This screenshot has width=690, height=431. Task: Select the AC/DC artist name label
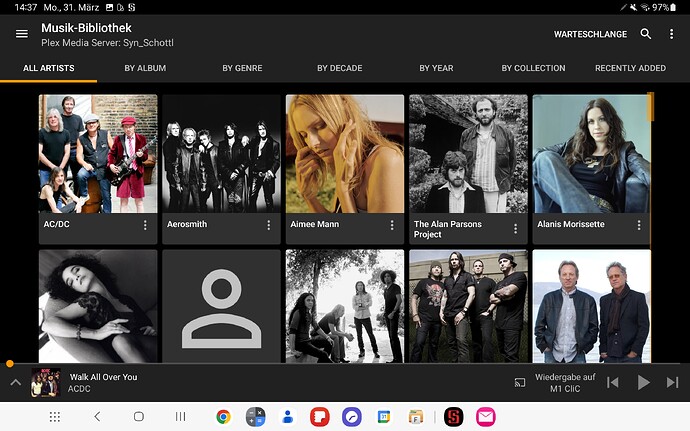click(x=56, y=224)
